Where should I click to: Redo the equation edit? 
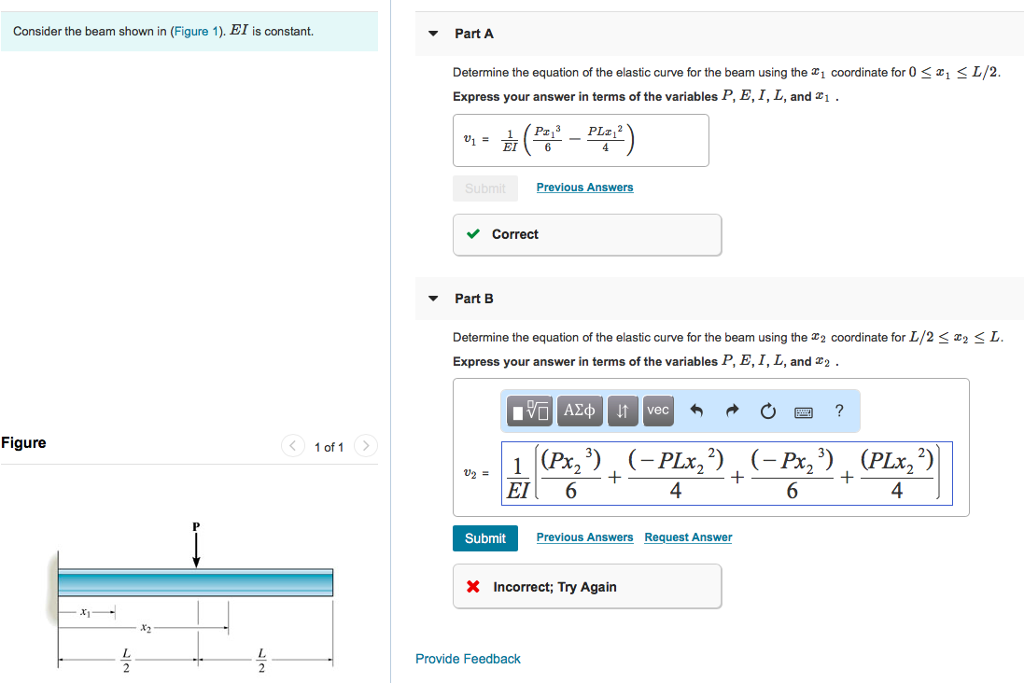tap(733, 410)
